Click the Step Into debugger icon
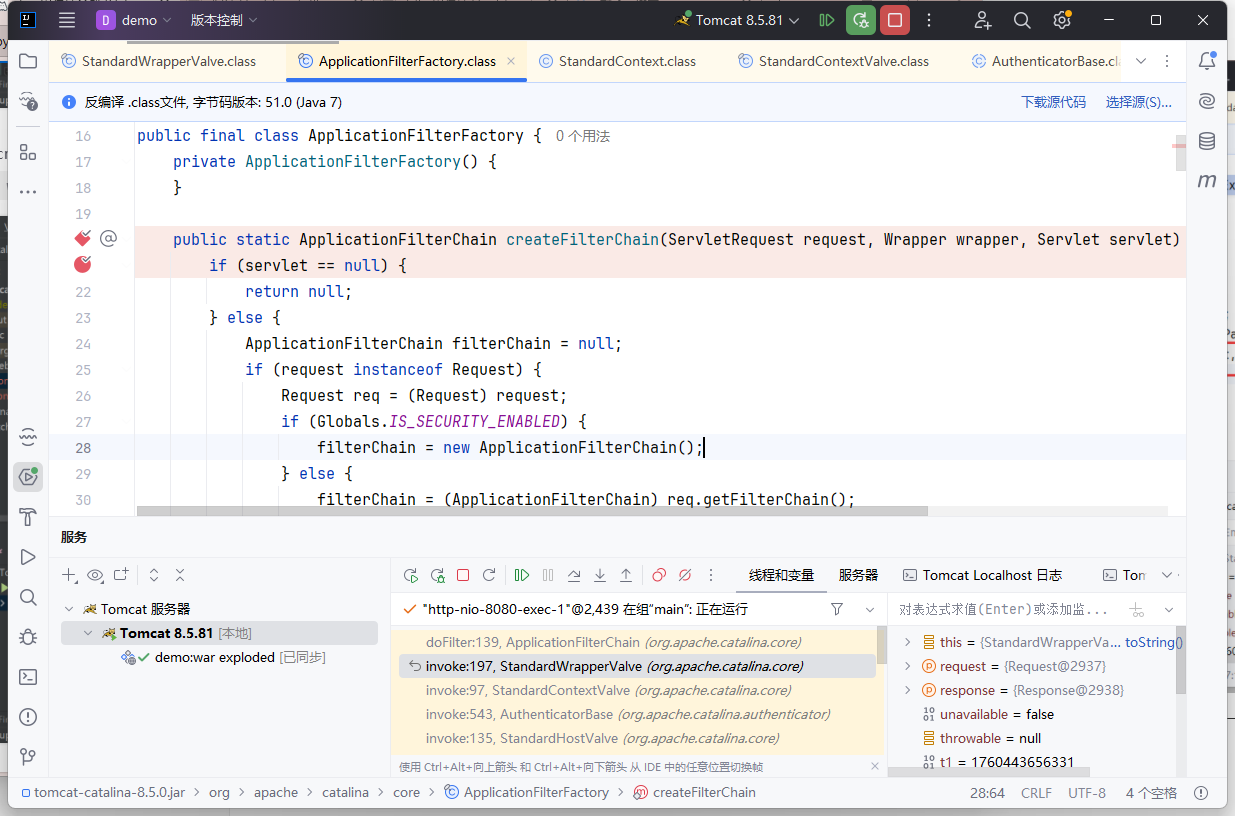Image resolution: width=1235 pixels, height=816 pixels. coord(600,575)
